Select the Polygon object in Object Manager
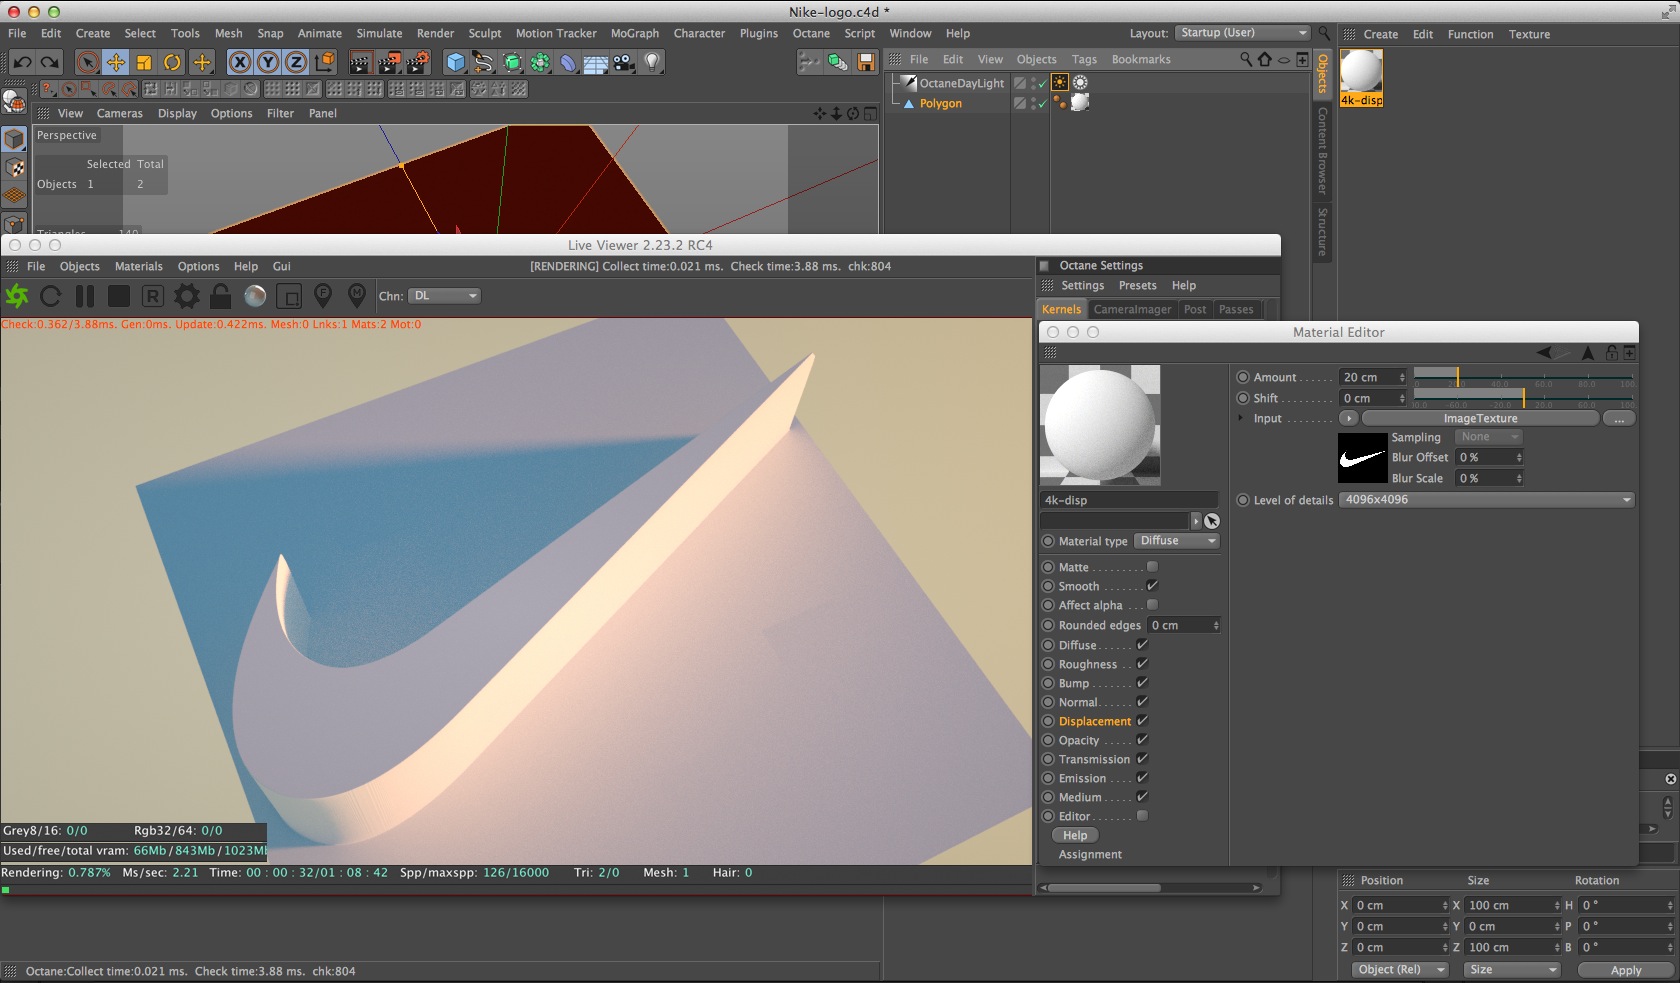The image size is (1680, 983). pos(941,103)
